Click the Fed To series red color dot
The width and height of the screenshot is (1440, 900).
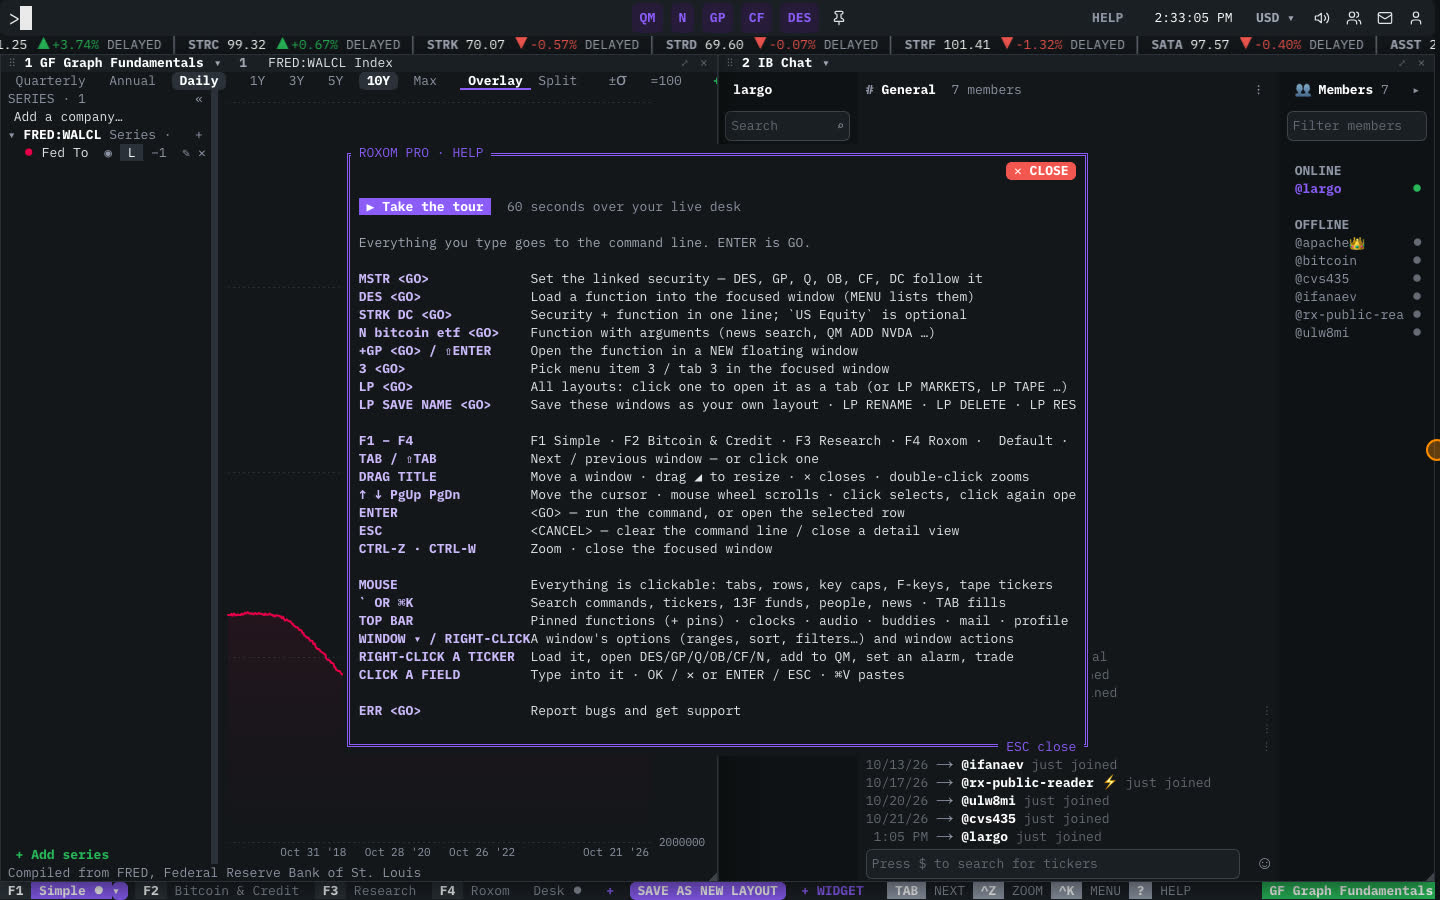29,152
